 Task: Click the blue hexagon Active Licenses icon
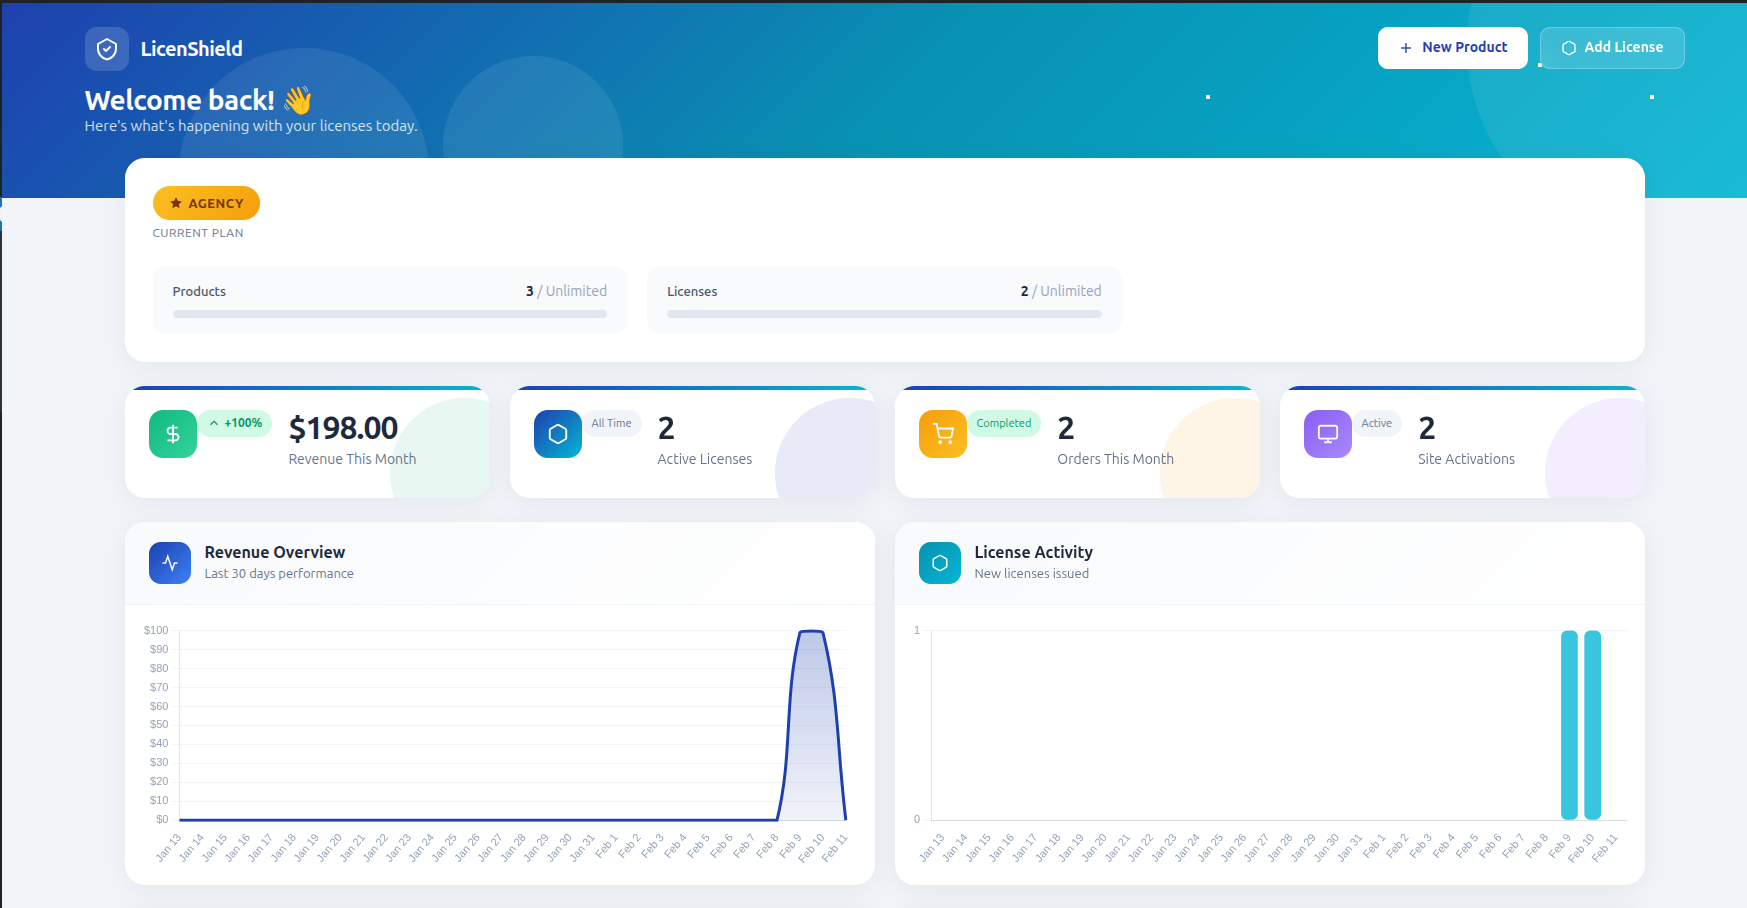click(x=558, y=434)
